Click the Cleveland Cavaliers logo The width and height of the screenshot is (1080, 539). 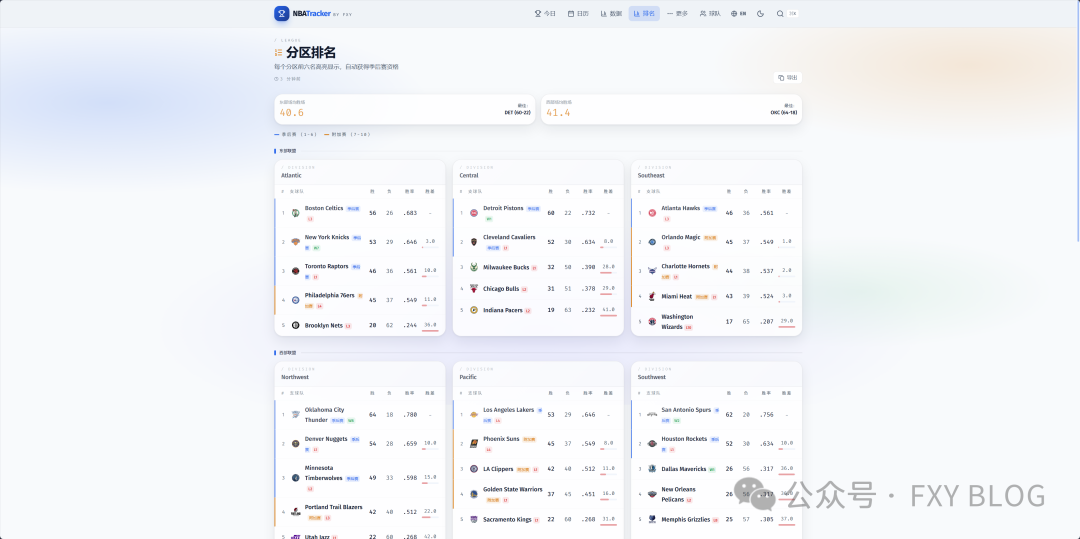[x=474, y=242]
